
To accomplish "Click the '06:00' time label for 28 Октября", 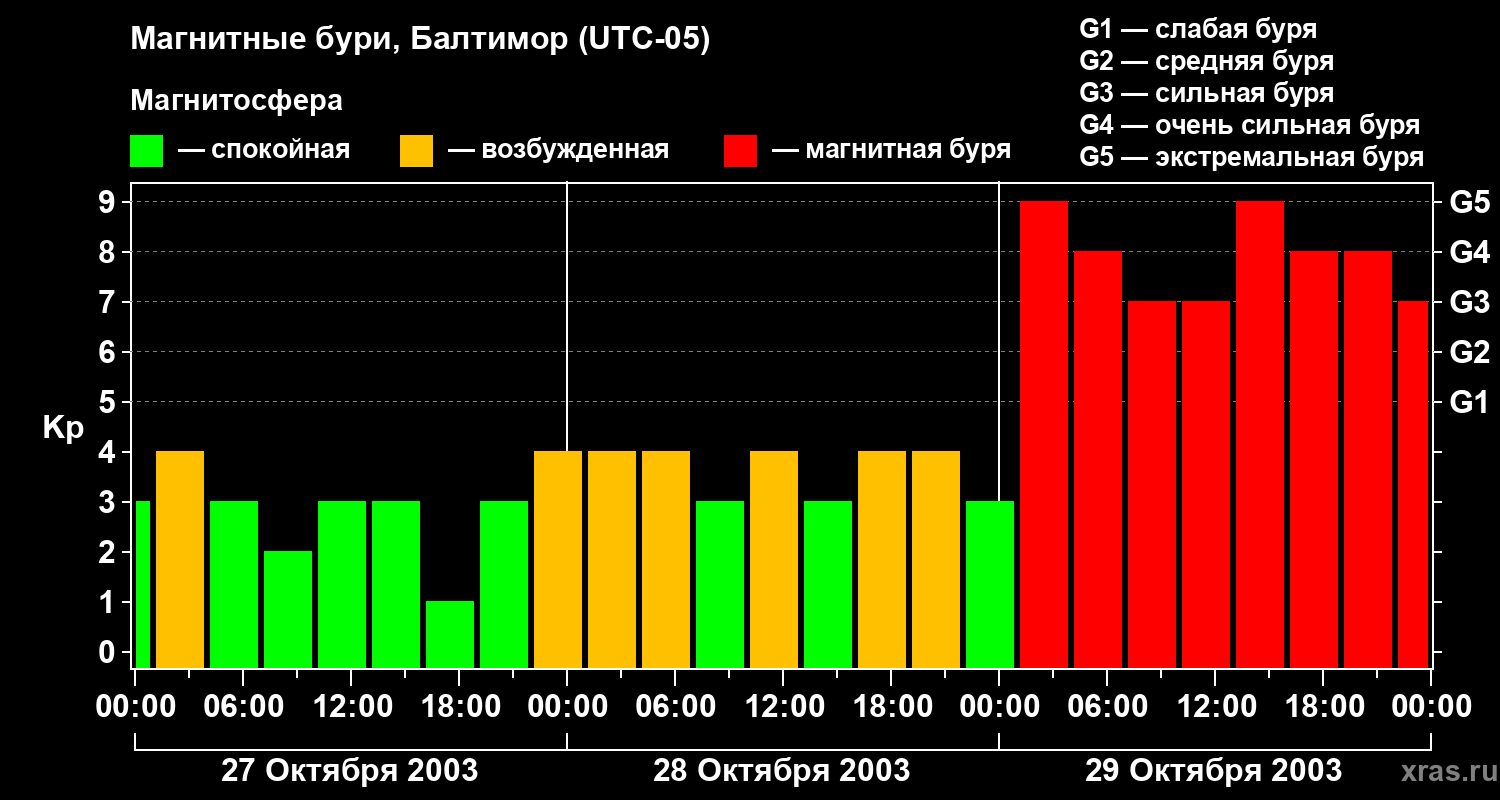I will pos(675,707).
